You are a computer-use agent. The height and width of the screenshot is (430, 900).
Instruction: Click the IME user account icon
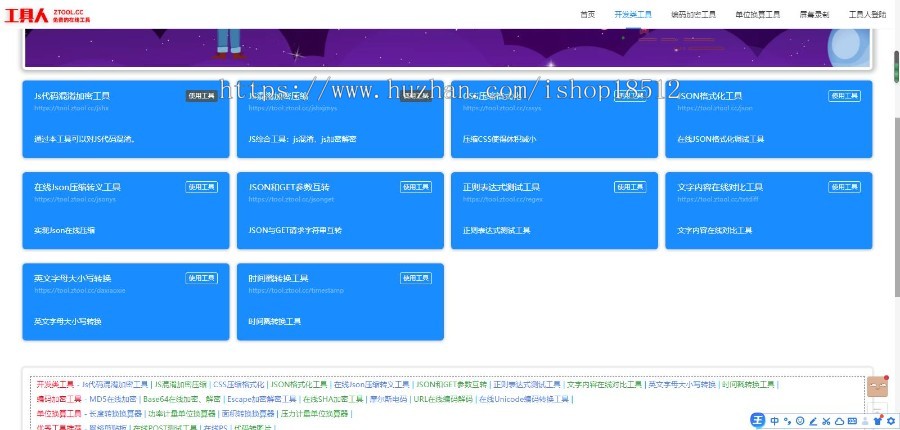coord(866,421)
